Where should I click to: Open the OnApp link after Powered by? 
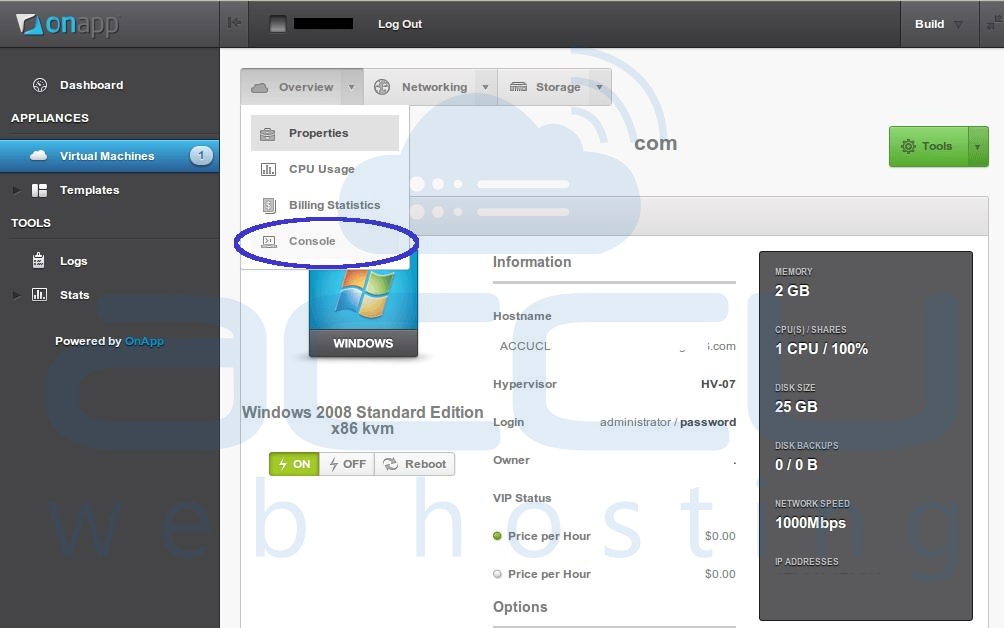pos(144,341)
